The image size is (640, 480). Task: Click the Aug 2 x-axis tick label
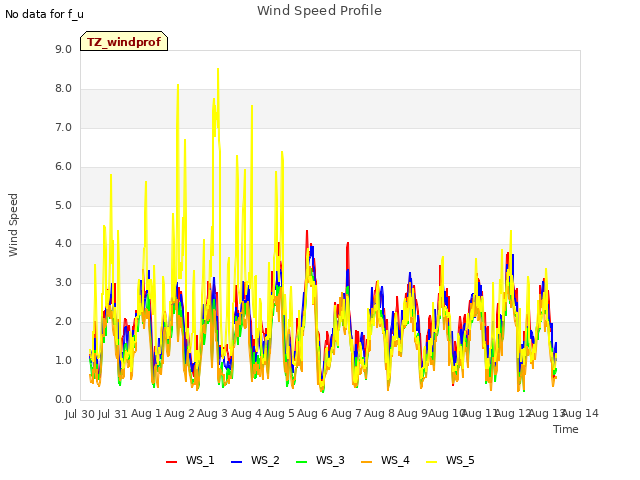pos(179,413)
